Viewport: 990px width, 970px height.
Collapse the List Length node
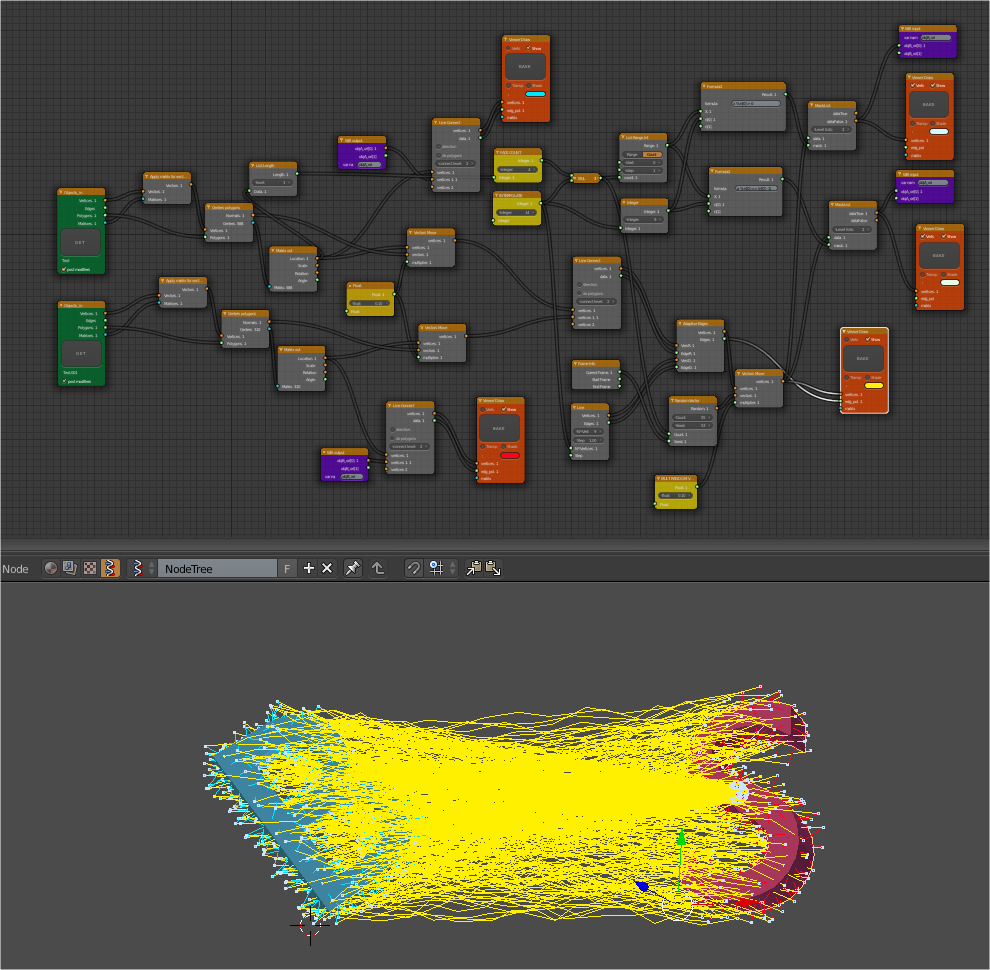(253, 165)
